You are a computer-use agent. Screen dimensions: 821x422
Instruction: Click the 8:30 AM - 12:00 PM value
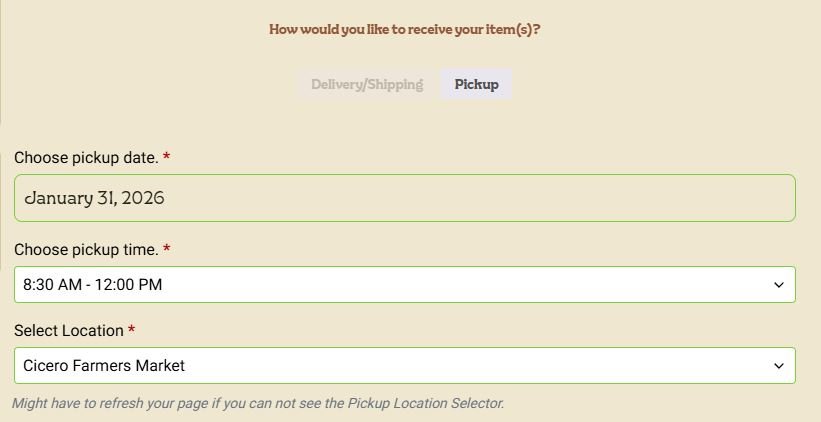coord(92,285)
